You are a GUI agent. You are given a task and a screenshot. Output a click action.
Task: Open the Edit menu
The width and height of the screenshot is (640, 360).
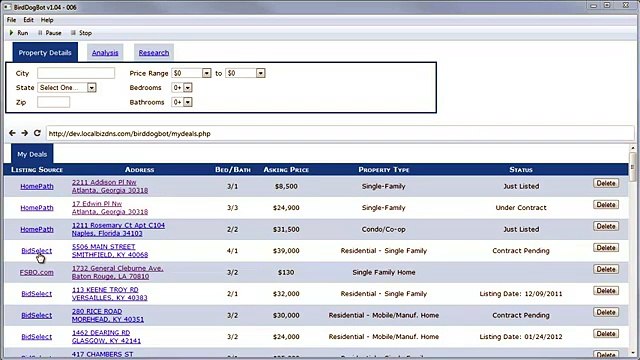(28, 20)
